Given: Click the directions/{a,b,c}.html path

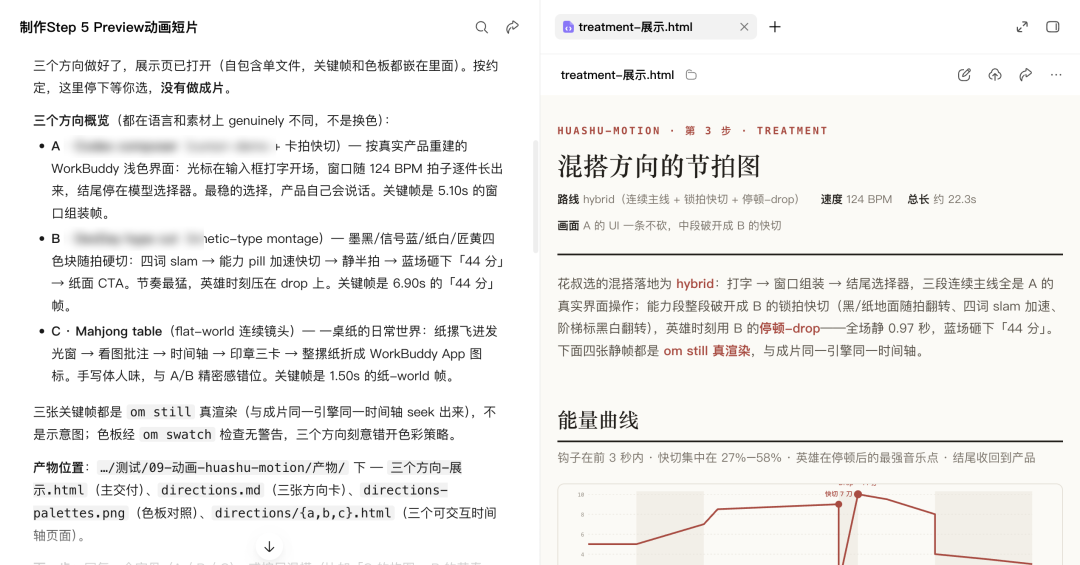Looking at the screenshot, I should pos(302,513).
